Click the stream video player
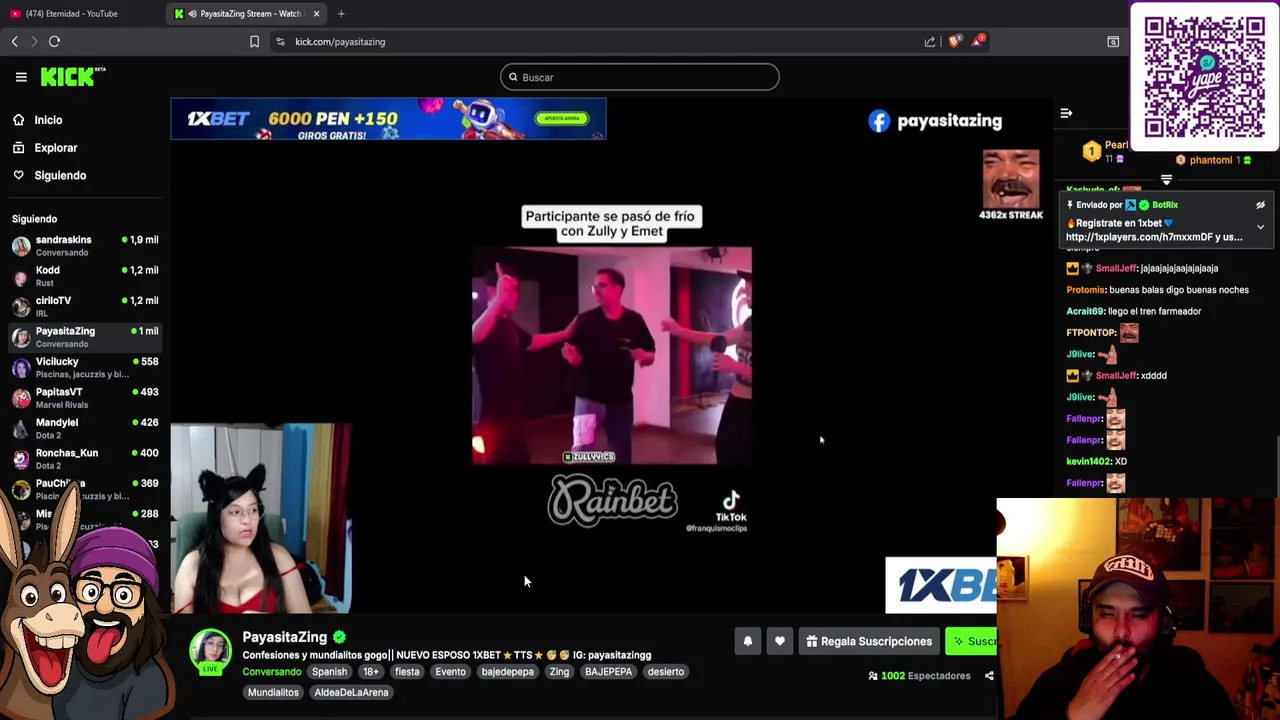Viewport: 1280px width, 720px height. click(x=611, y=355)
